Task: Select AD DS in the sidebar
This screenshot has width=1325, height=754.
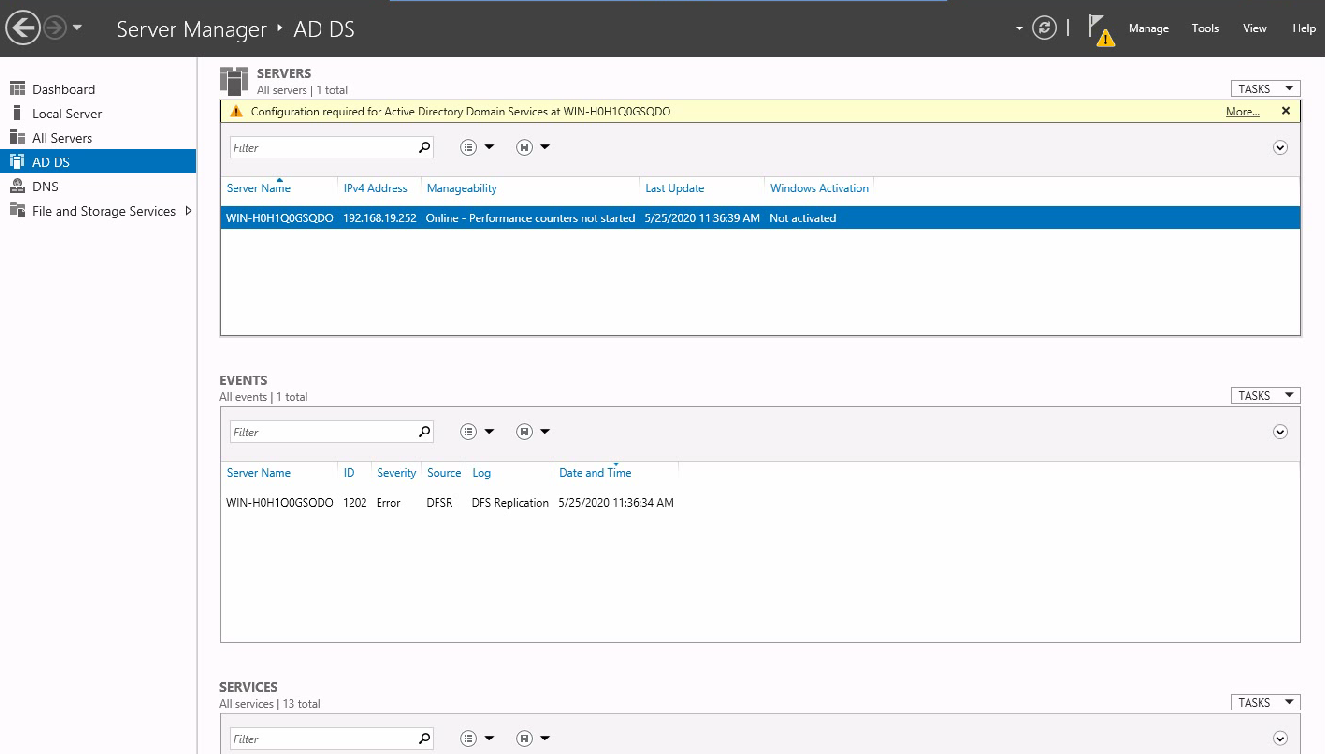Action: [x=98, y=162]
